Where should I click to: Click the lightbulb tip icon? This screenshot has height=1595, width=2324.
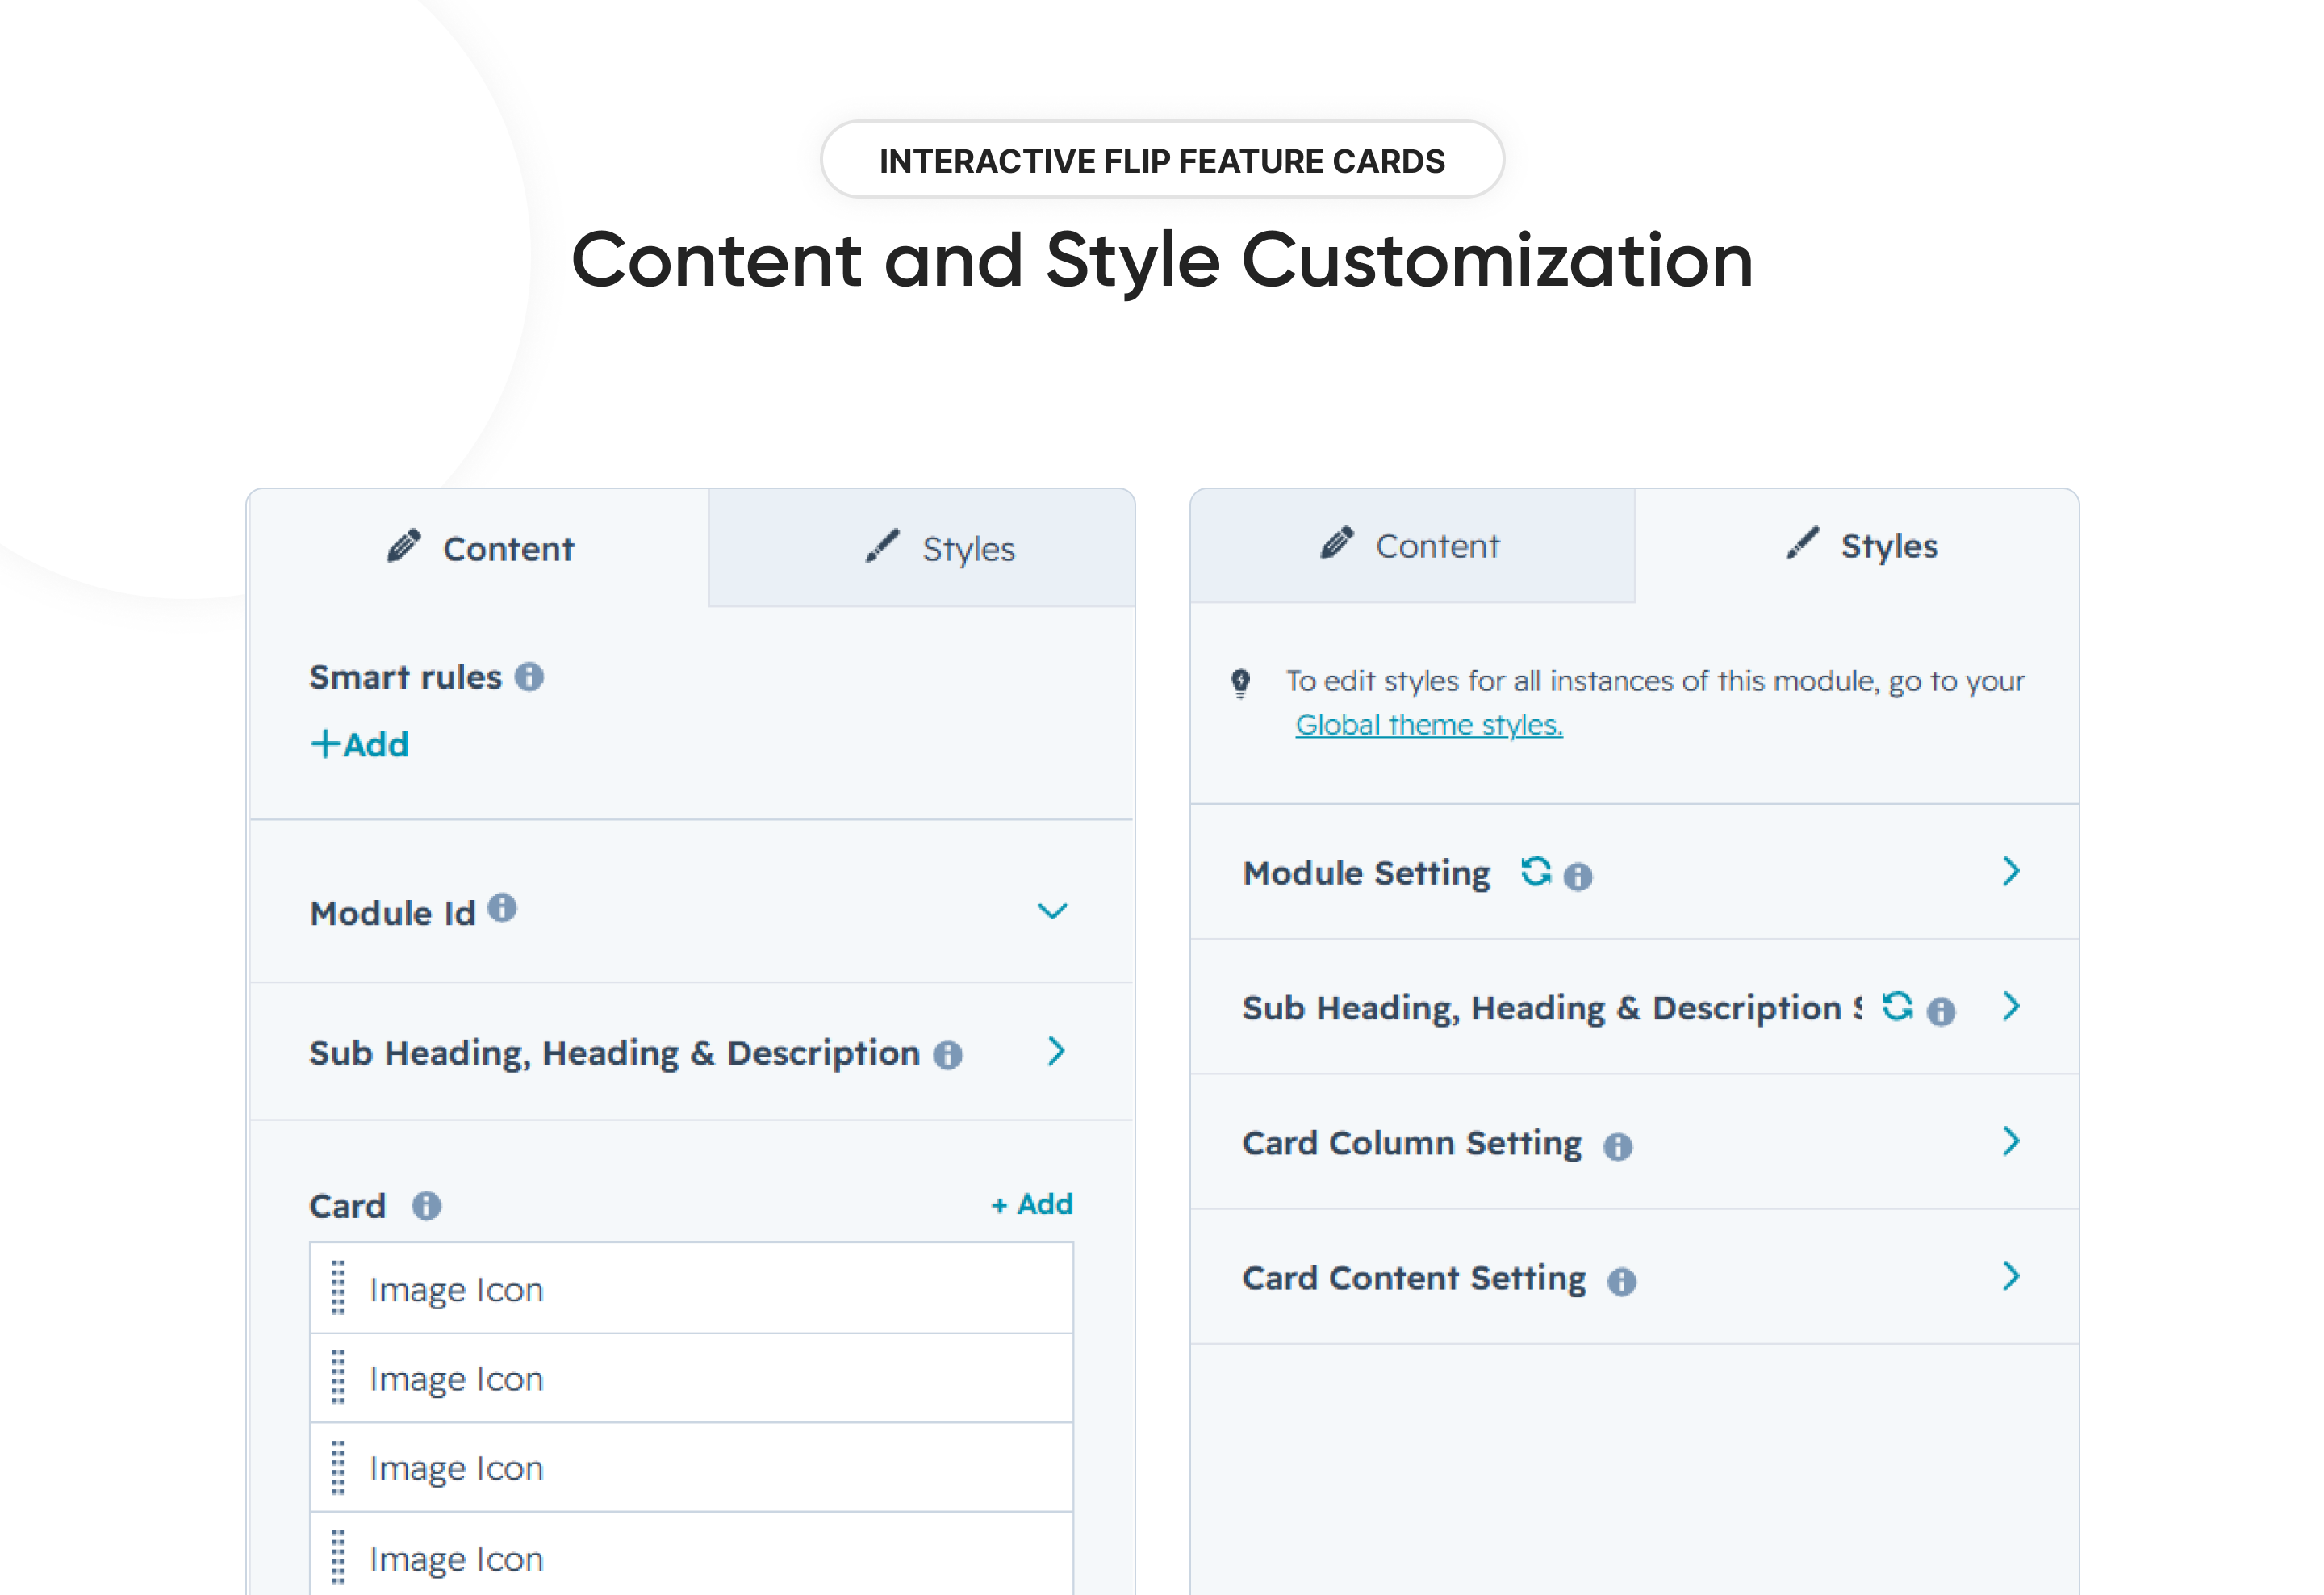(1240, 683)
